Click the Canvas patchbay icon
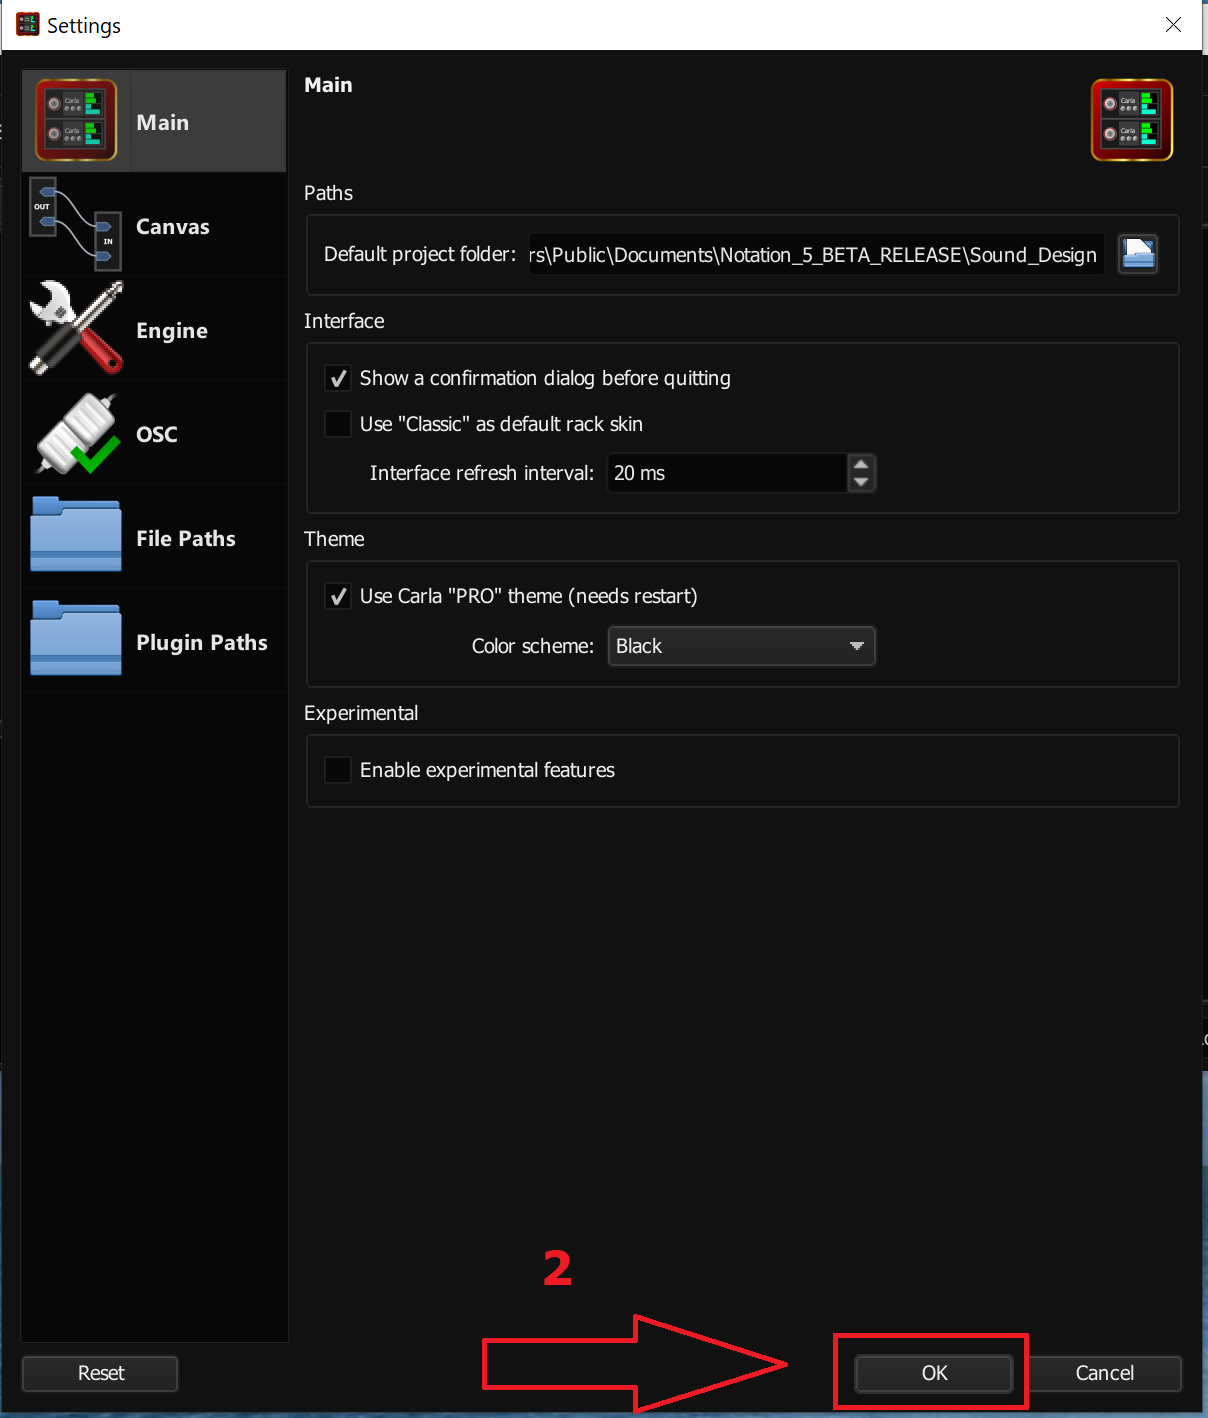The height and width of the screenshot is (1418, 1208). (76, 225)
